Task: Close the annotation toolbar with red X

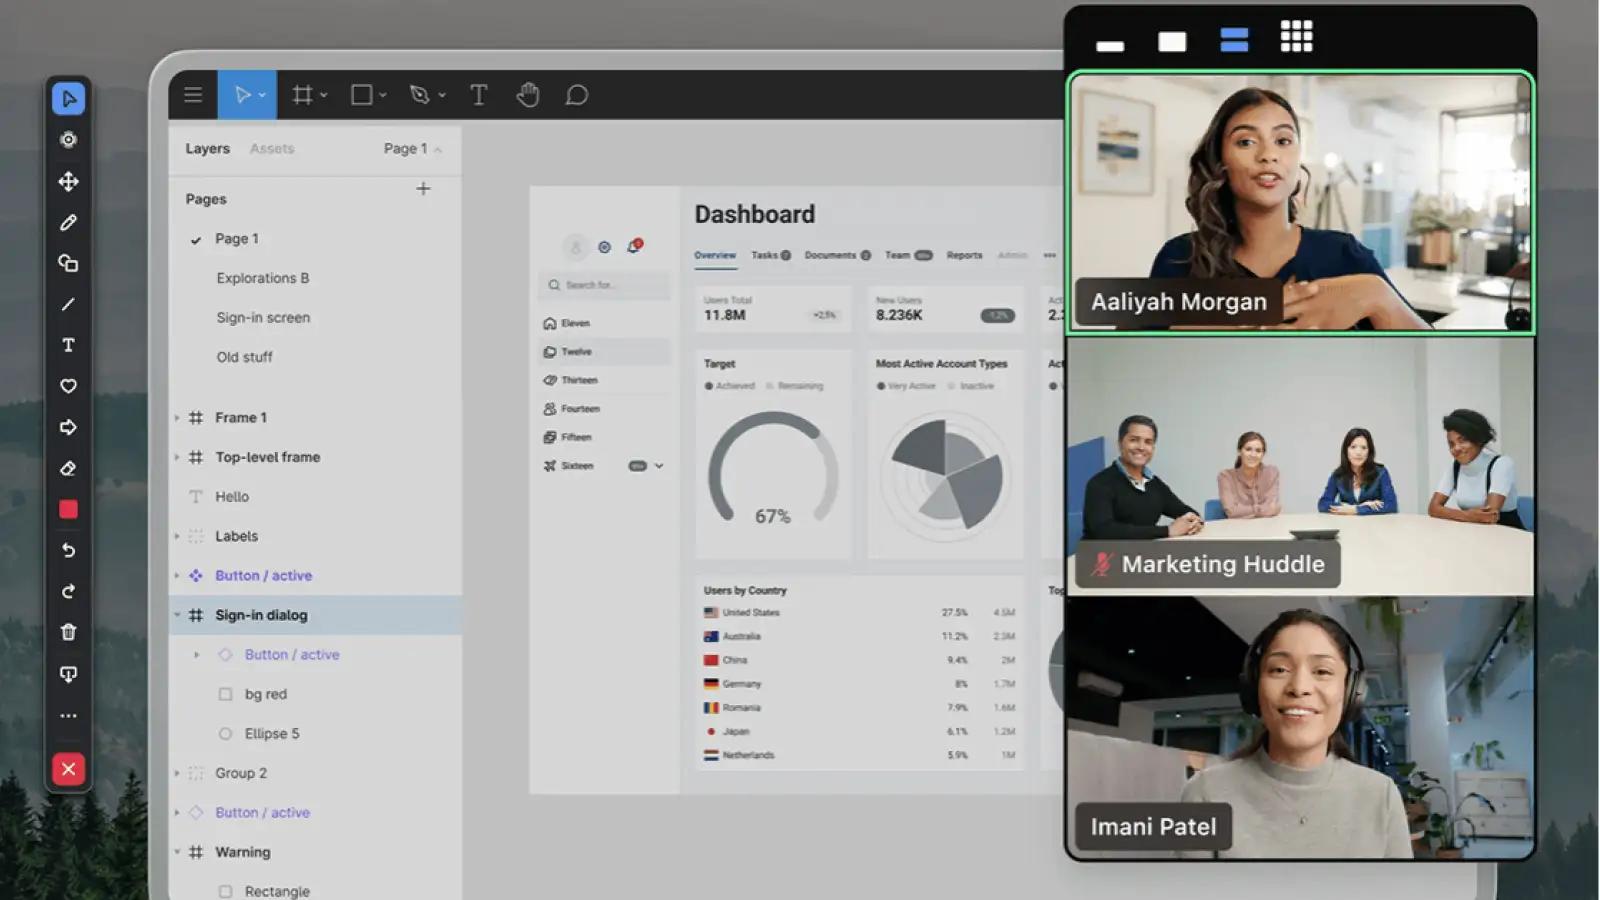Action: [x=68, y=769]
